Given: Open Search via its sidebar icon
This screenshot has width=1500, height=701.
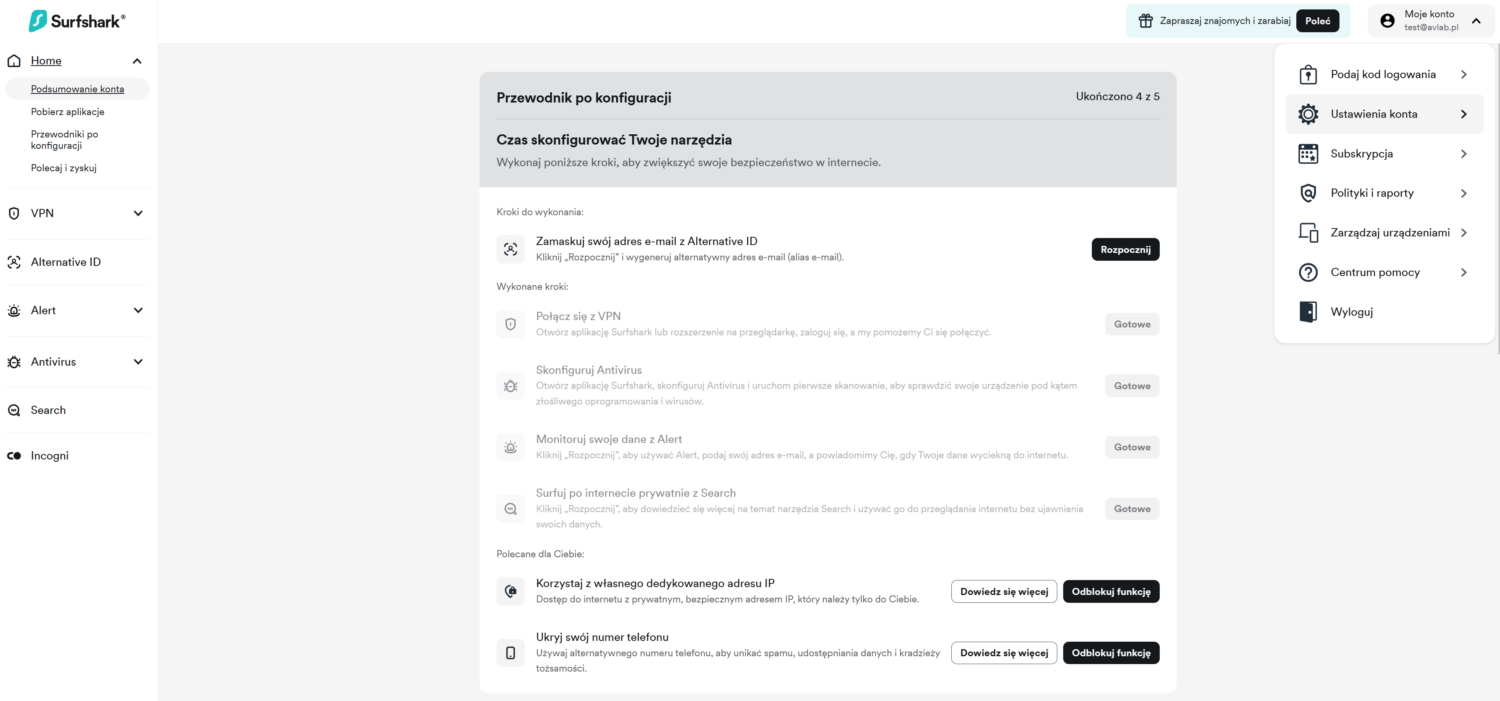Looking at the screenshot, I should point(13,410).
